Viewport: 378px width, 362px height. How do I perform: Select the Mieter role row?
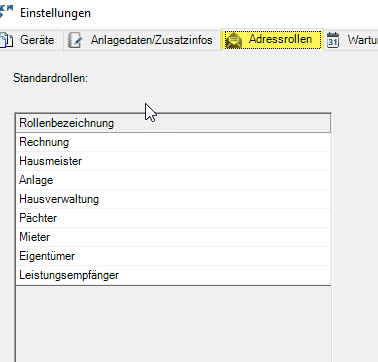173,237
